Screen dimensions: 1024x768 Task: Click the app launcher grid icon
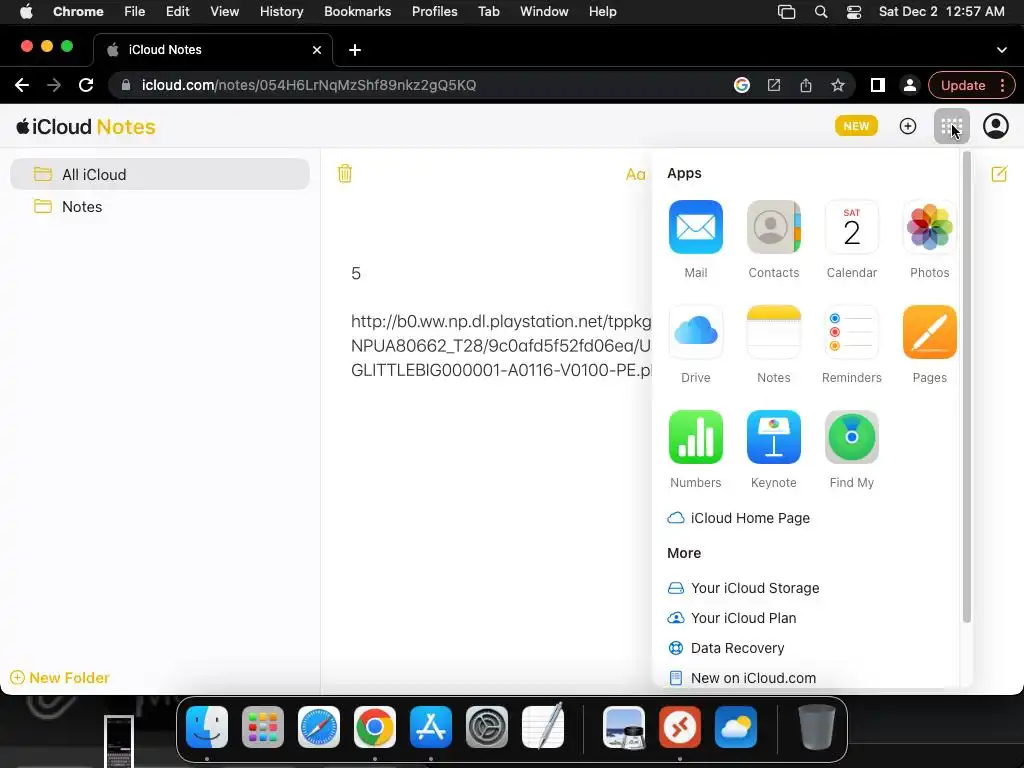point(952,126)
